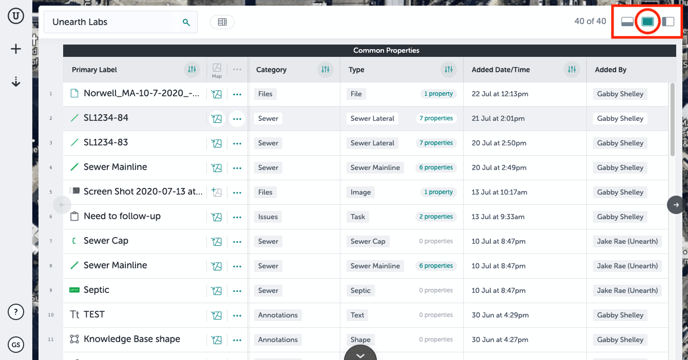Show SL1234-83 on map
Image resolution: width=688 pixels, height=360 pixels.
pos(217,143)
